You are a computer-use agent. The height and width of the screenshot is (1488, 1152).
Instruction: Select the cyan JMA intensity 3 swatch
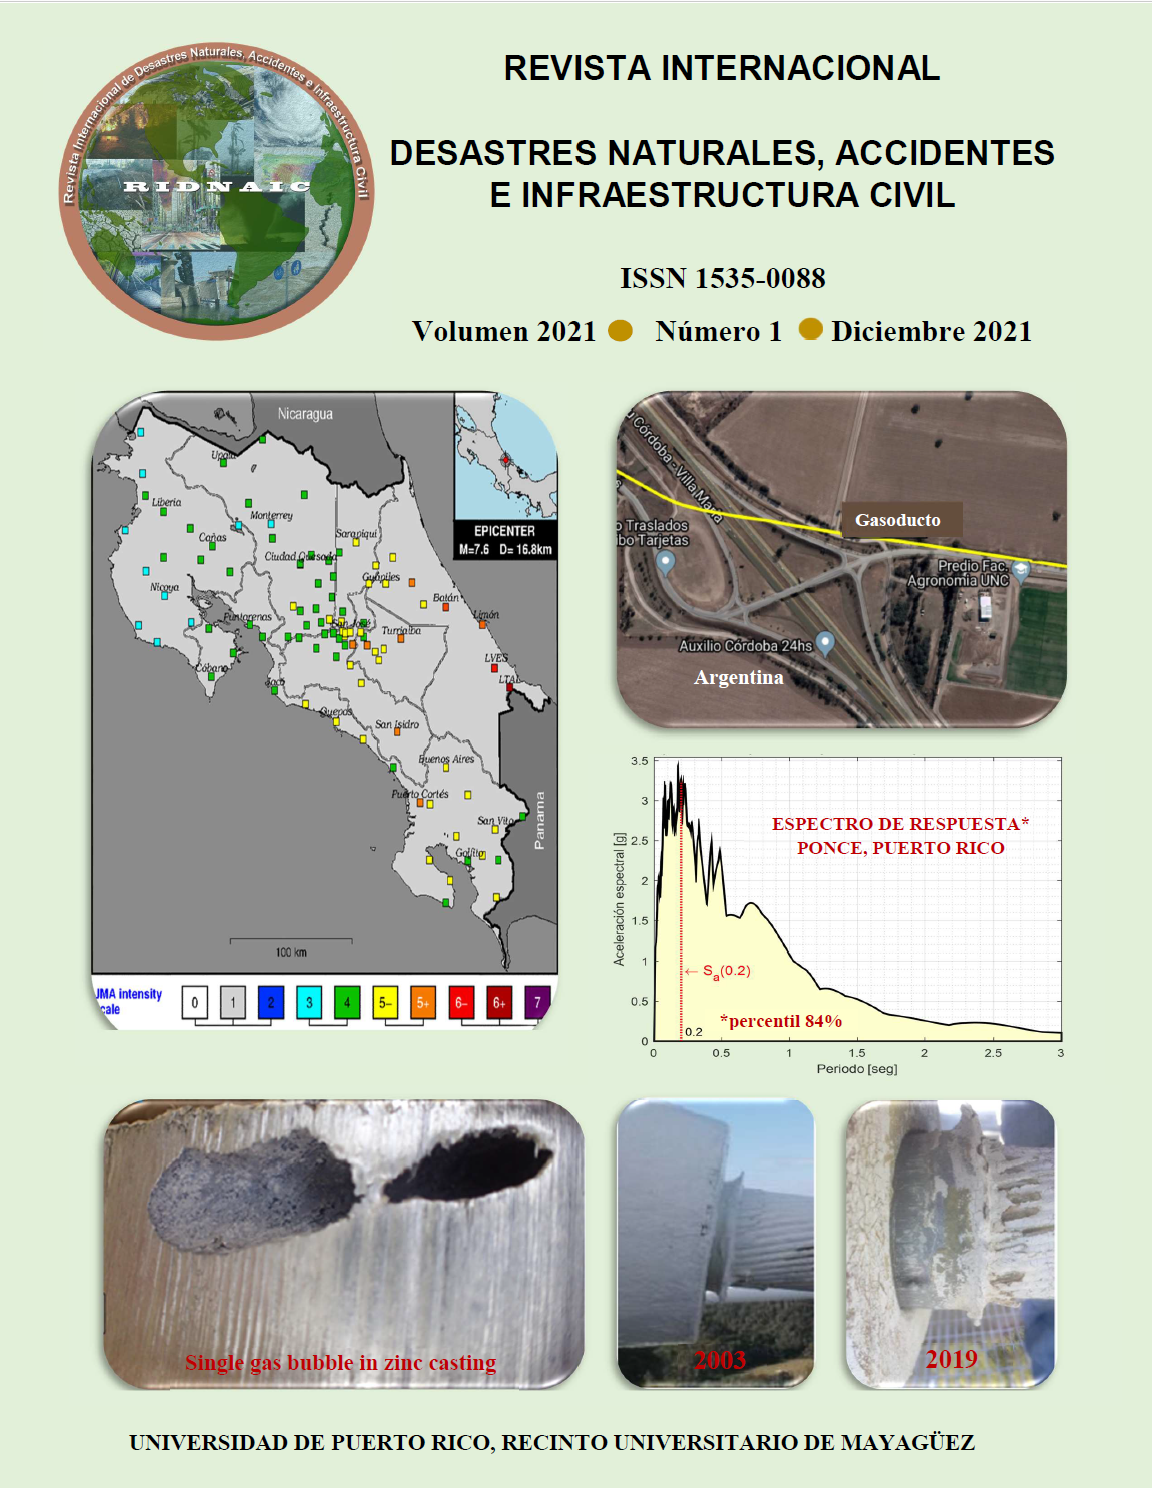309,1002
